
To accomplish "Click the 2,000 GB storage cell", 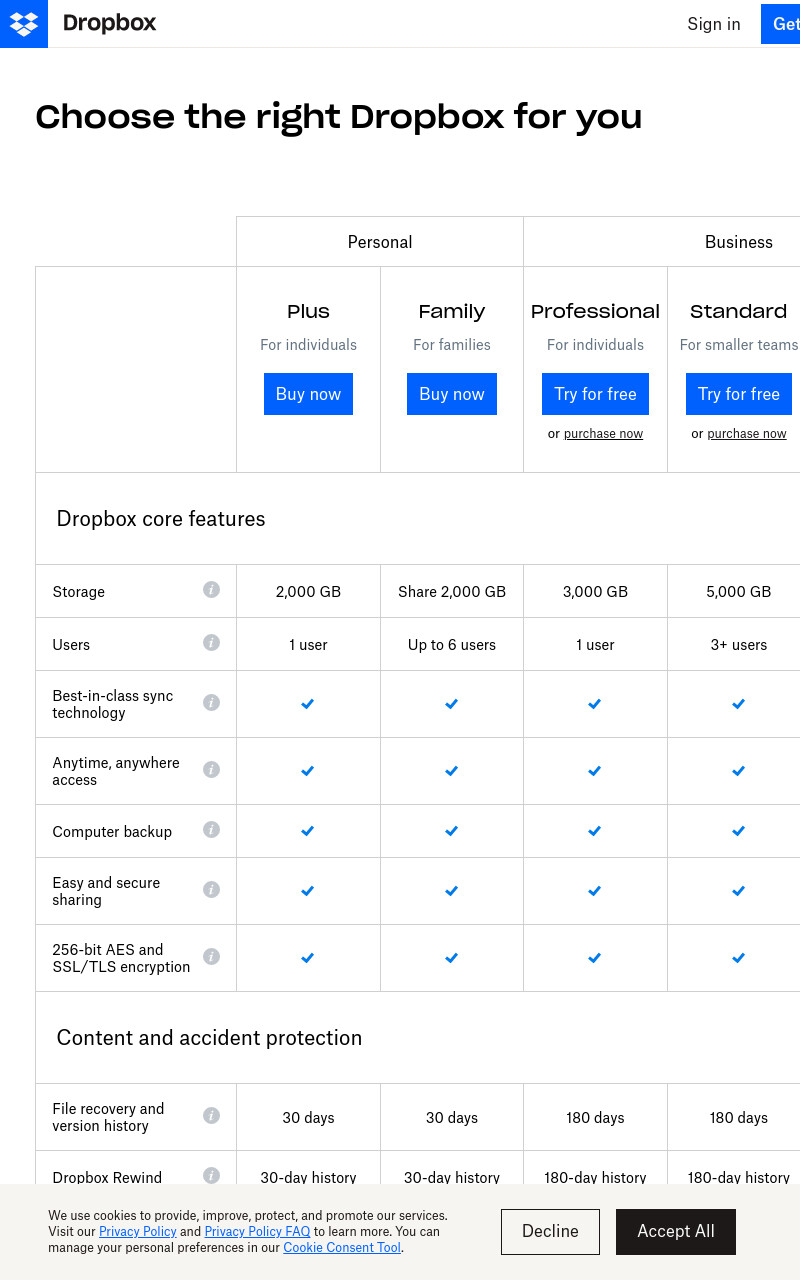I will (308, 592).
